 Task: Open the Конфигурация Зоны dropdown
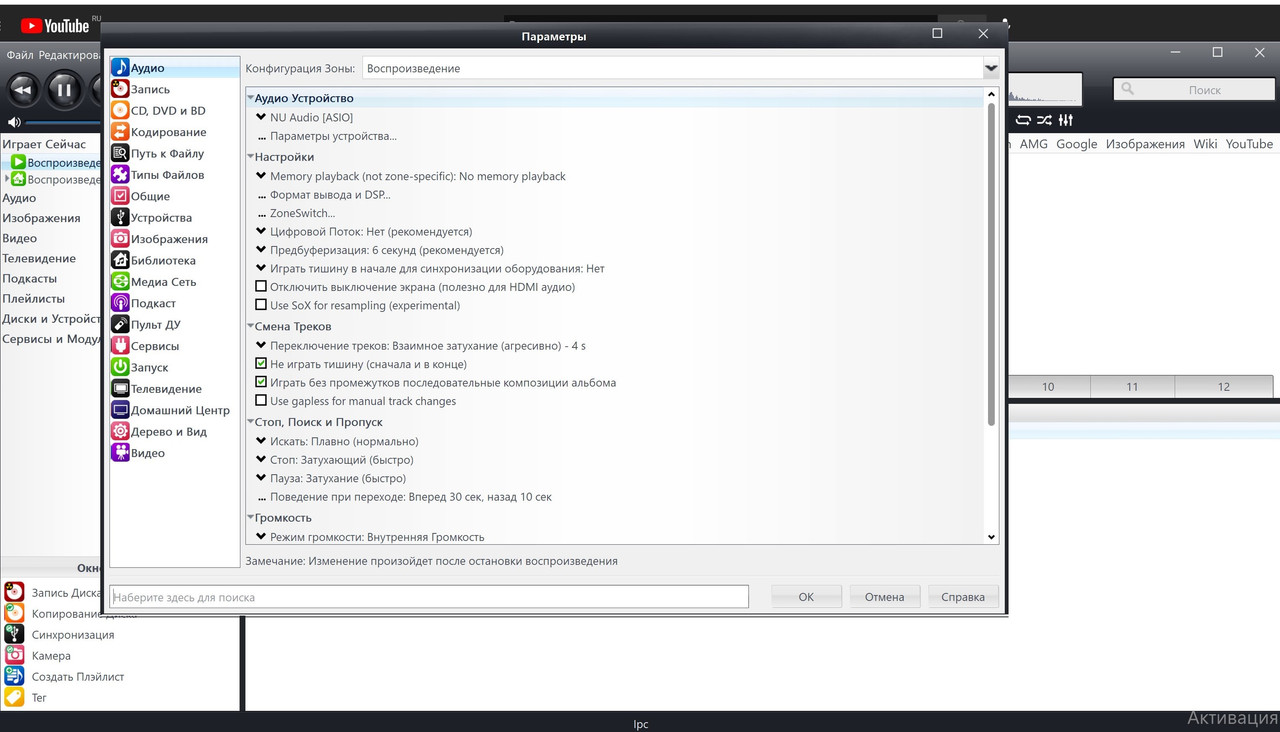click(991, 68)
